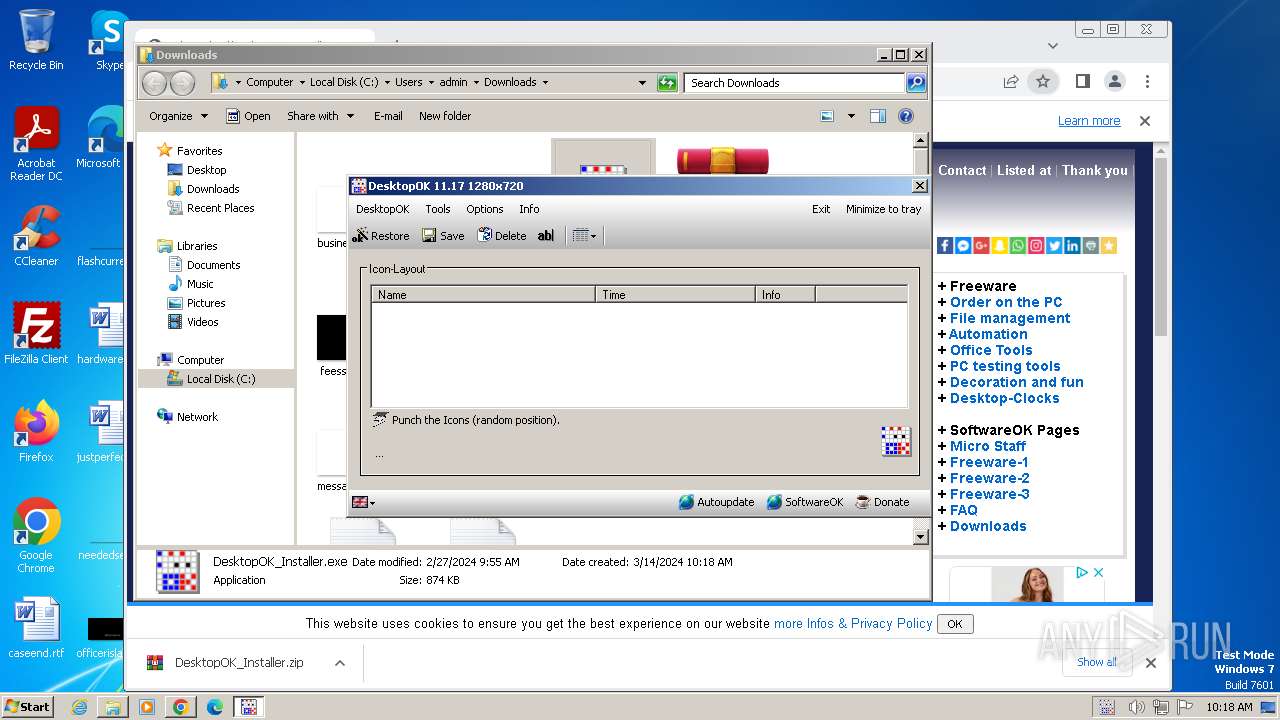The width and height of the screenshot is (1280, 720).
Task: Open the Organize dropdown in Explorer
Action: pyautogui.click(x=178, y=116)
